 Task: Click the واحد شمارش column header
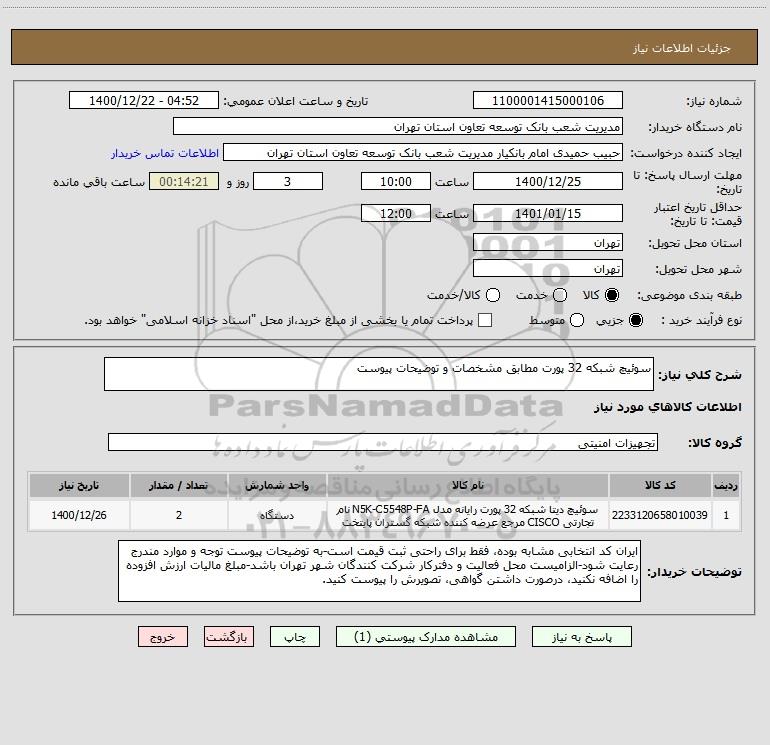[x=277, y=486]
